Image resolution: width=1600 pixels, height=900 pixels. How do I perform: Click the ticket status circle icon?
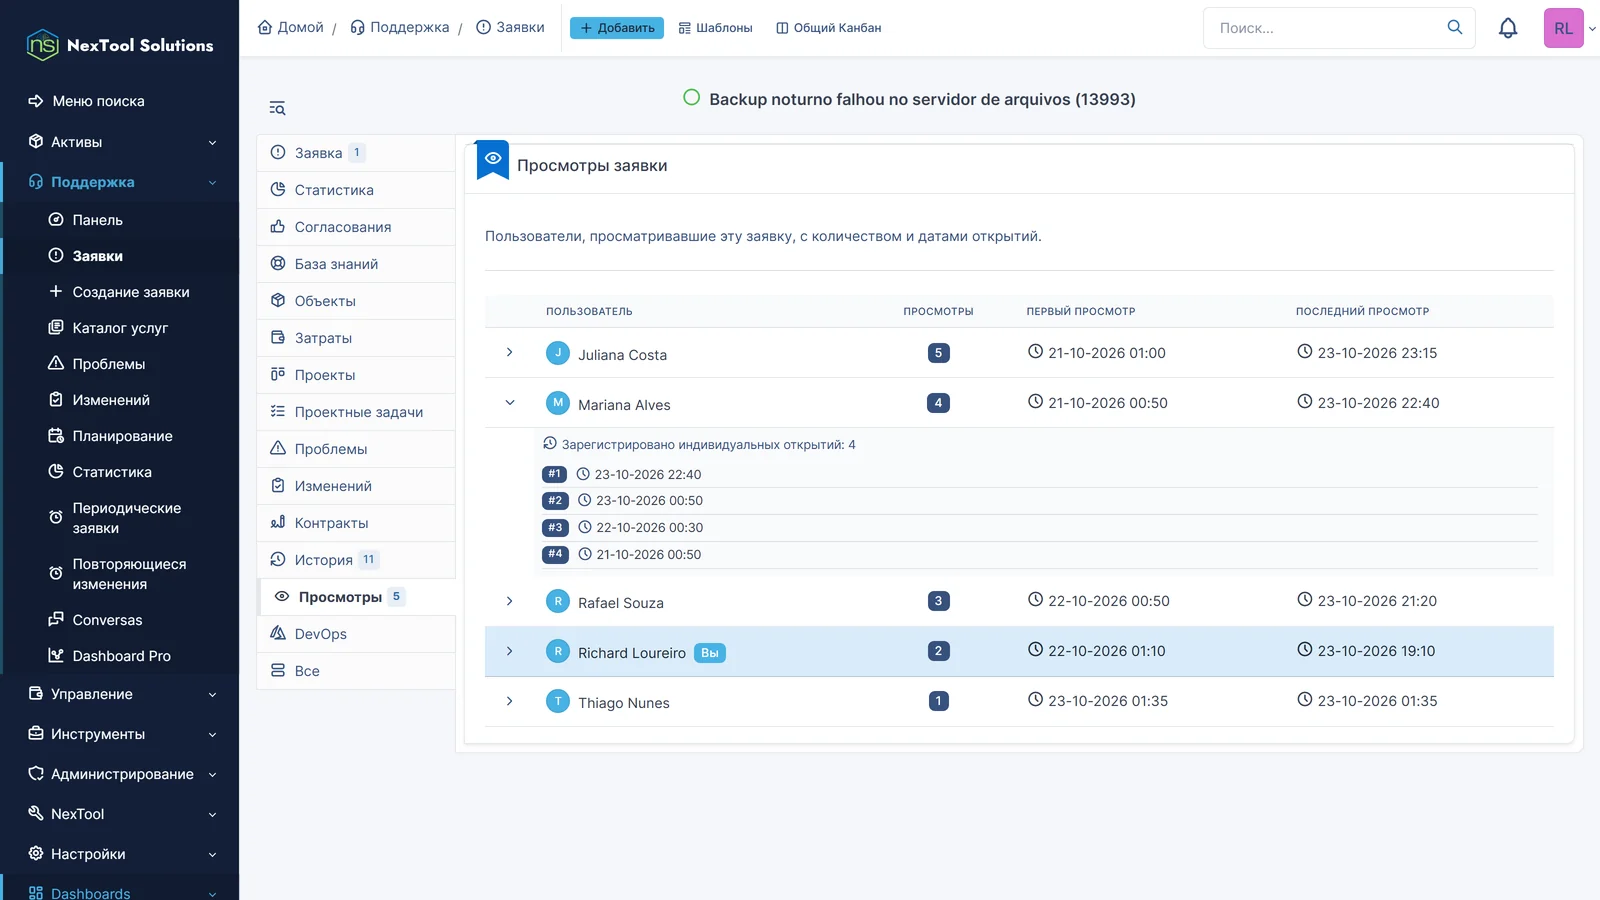click(x=691, y=98)
